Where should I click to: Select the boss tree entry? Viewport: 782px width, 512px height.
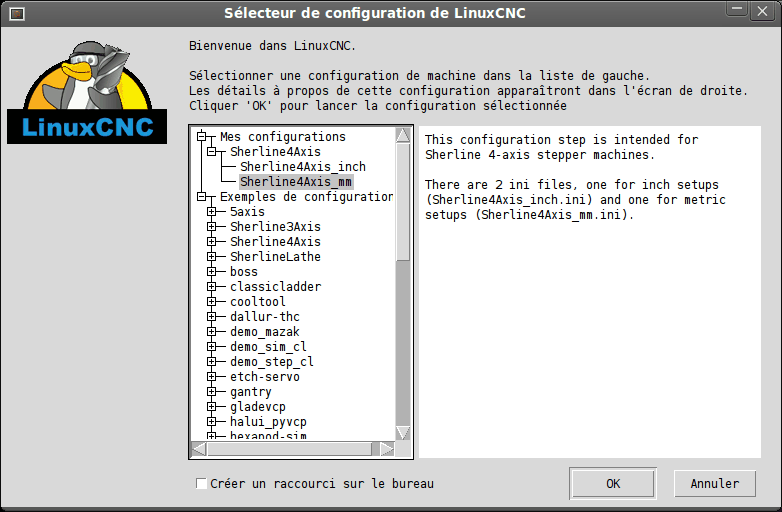point(244,271)
